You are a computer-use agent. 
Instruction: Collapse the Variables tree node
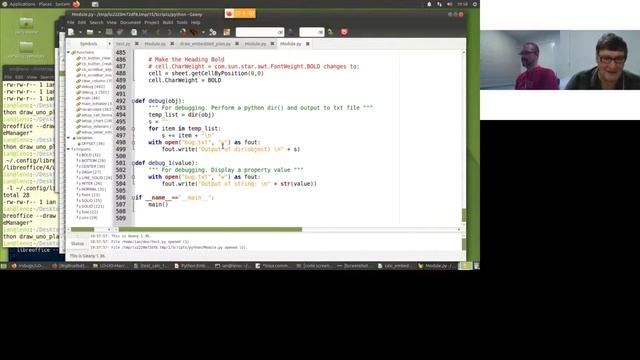point(69,138)
